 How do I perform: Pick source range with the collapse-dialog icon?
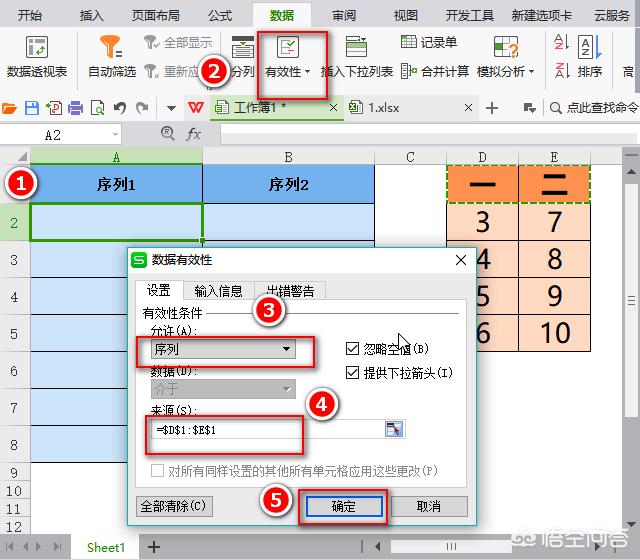394,429
